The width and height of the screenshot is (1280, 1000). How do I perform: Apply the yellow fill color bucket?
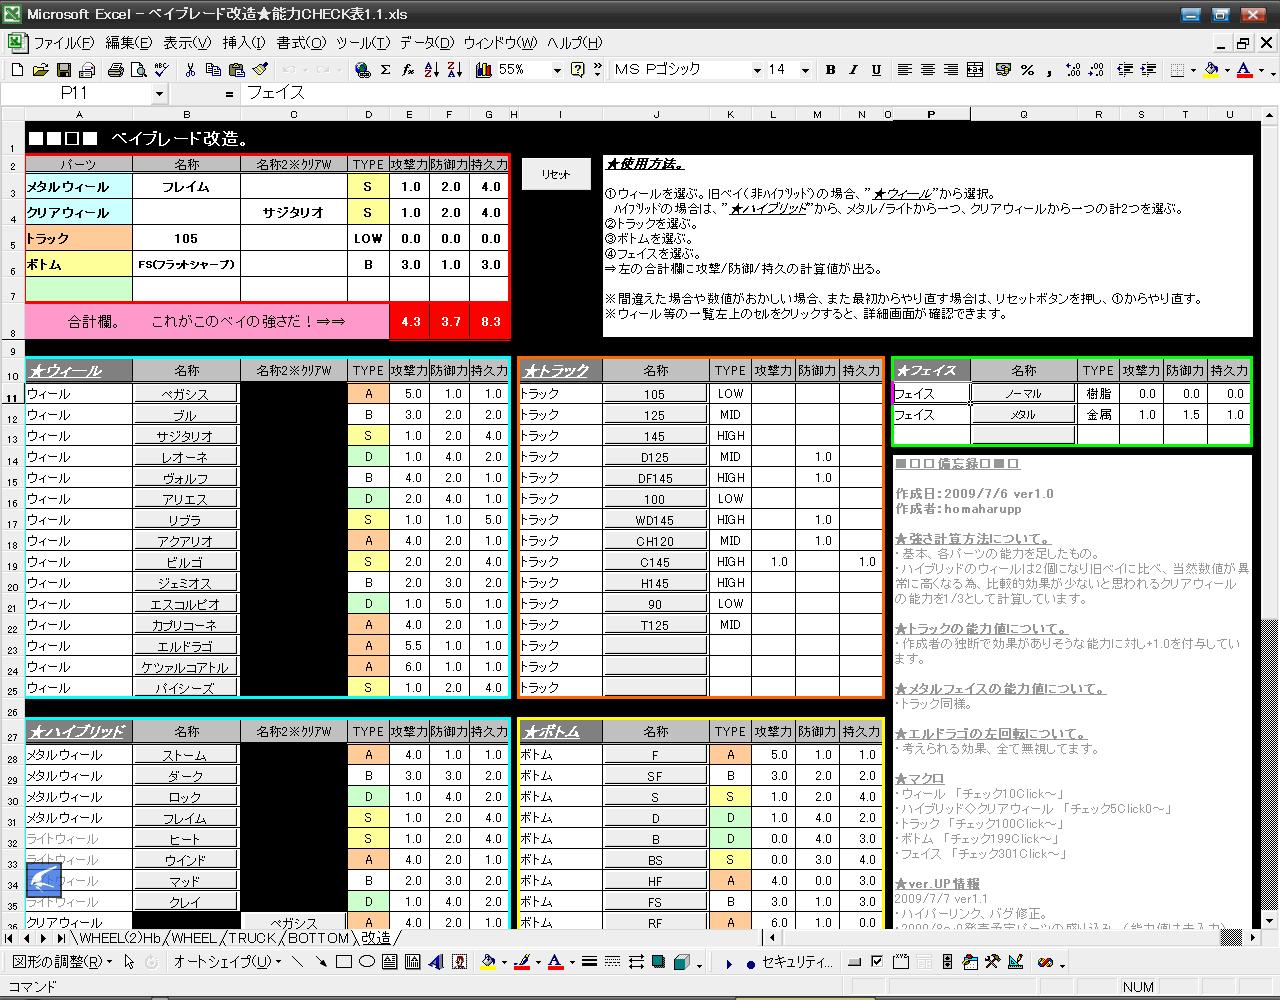tap(1212, 70)
